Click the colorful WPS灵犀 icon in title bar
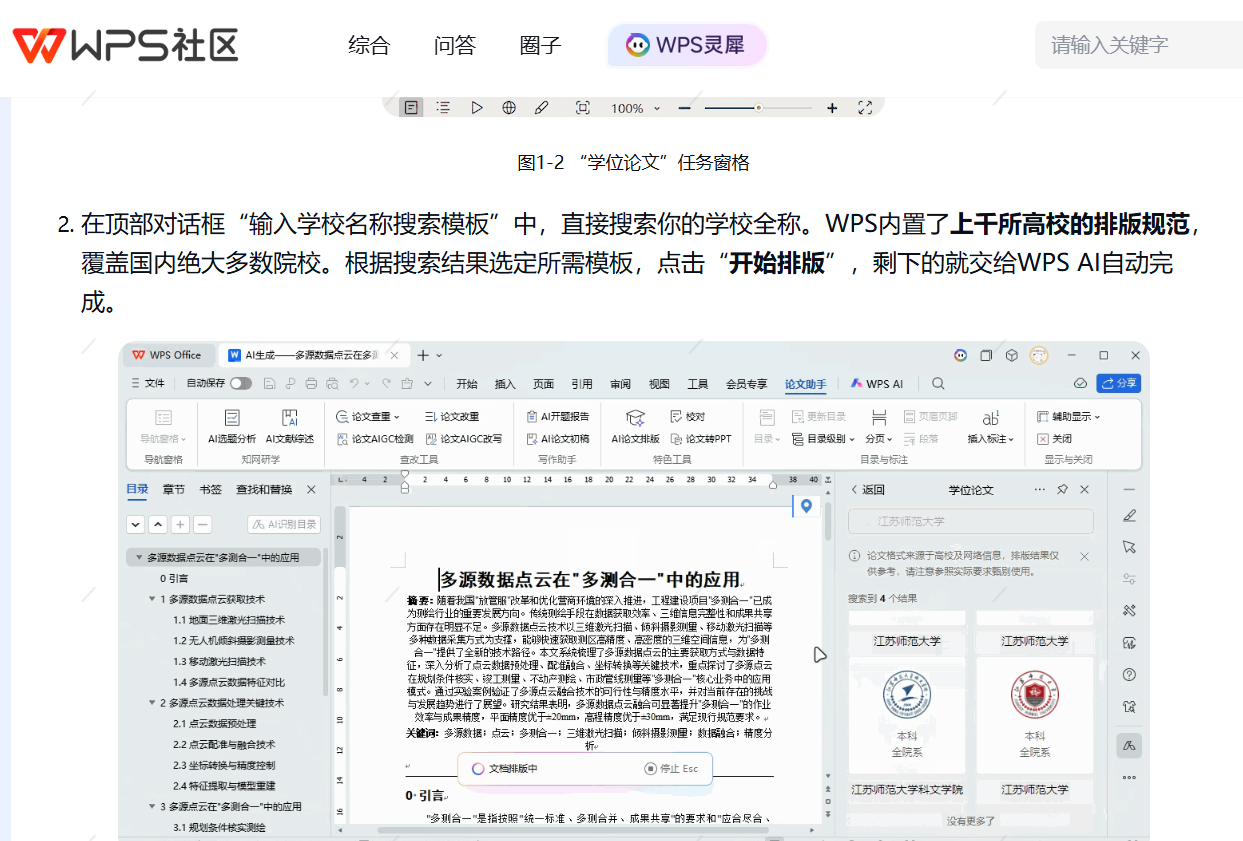This screenshot has width=1243, height=841. point(960,355)
